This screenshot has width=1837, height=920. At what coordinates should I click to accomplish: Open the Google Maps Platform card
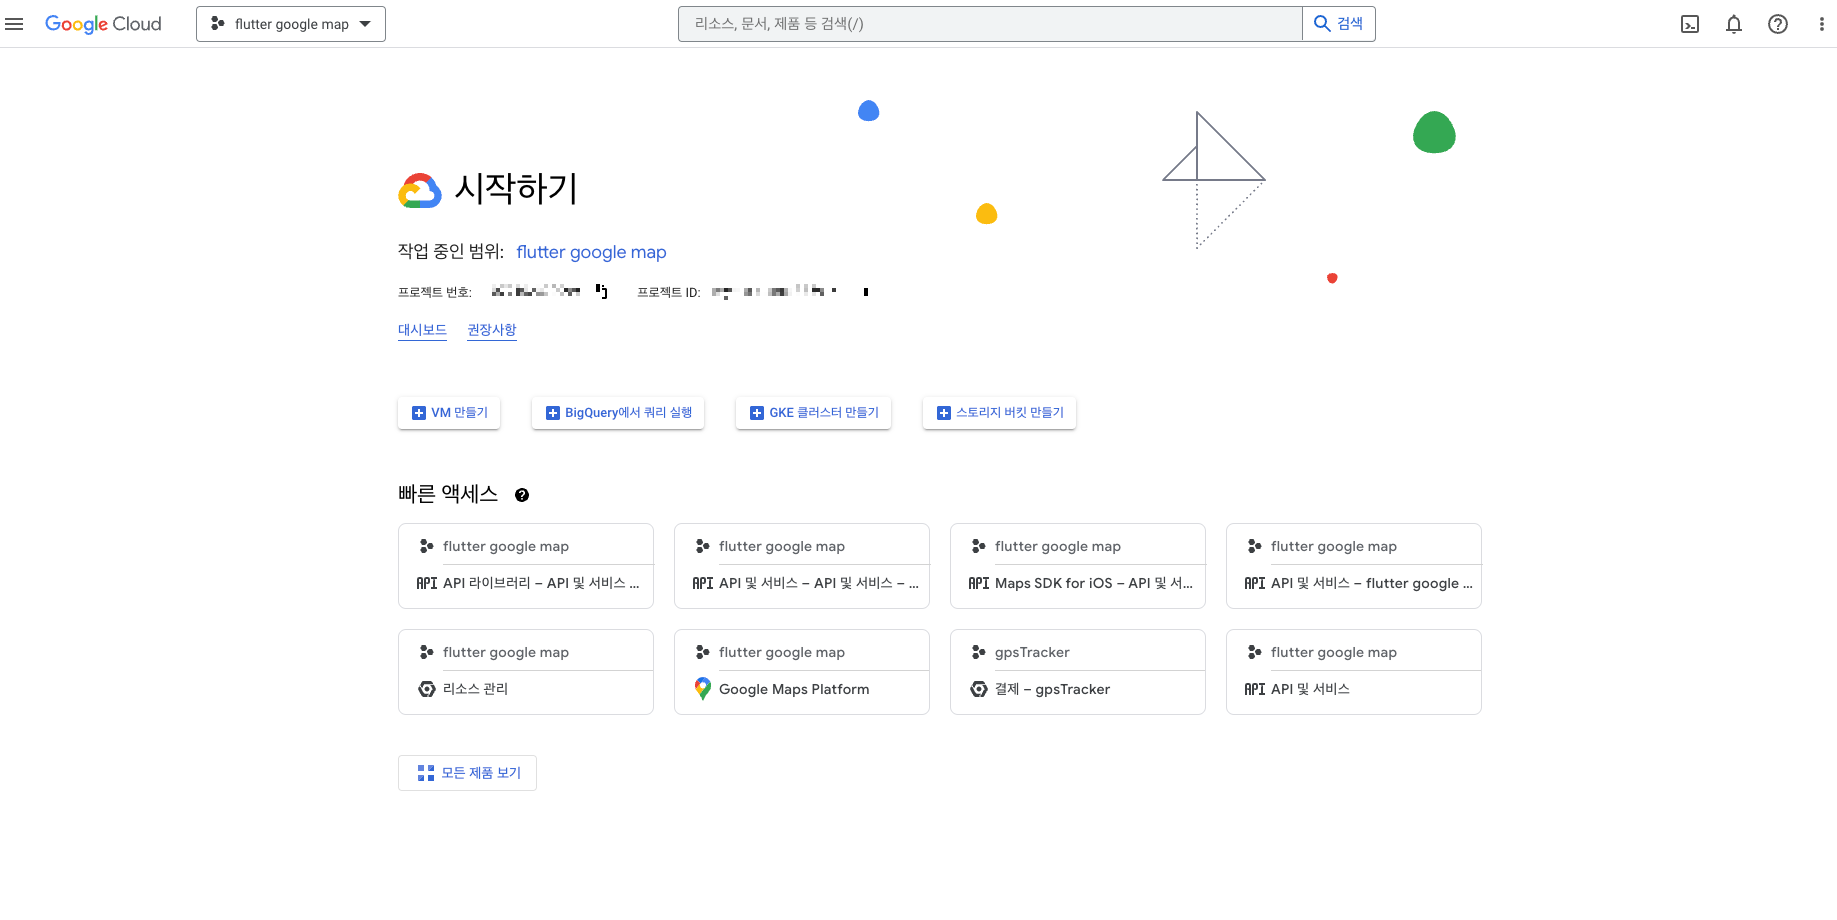point(802,672)
